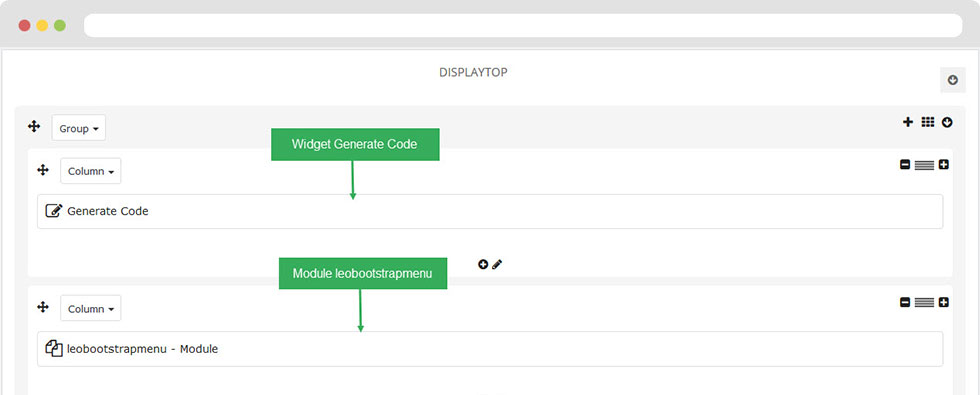Click the browser address bar
Viewport: 980px width, 395px height.
(x=523, y=26)
